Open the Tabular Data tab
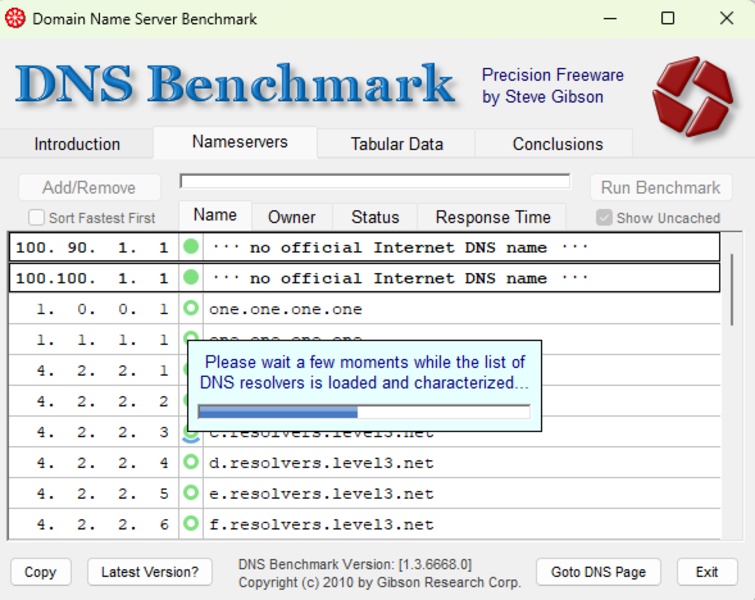The image size is (755, 600). (x=396, y=144)
